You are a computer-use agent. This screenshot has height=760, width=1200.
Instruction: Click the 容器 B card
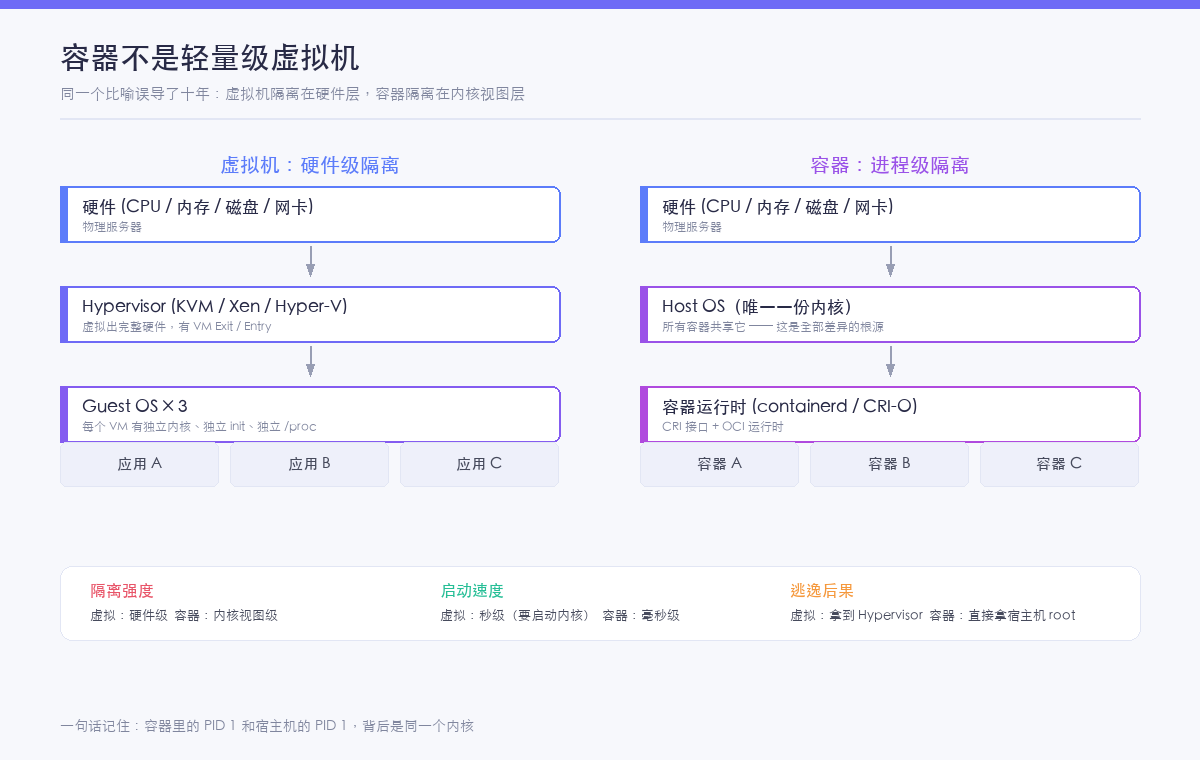[x=889, y=464]
